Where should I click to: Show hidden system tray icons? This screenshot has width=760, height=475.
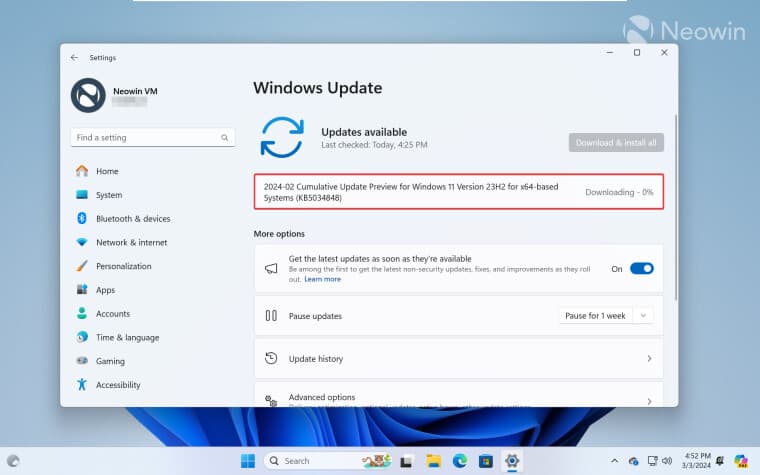(615, 461)
